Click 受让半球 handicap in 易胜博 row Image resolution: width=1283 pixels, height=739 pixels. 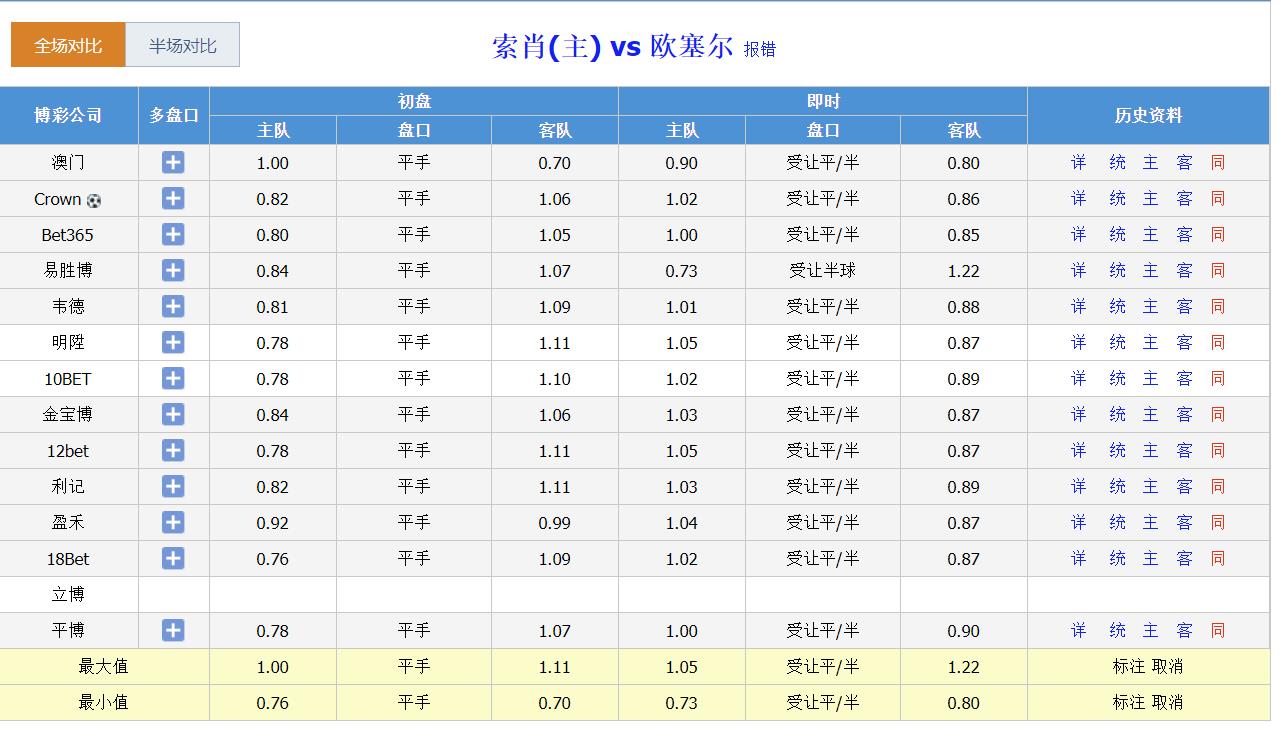point(823,271)
